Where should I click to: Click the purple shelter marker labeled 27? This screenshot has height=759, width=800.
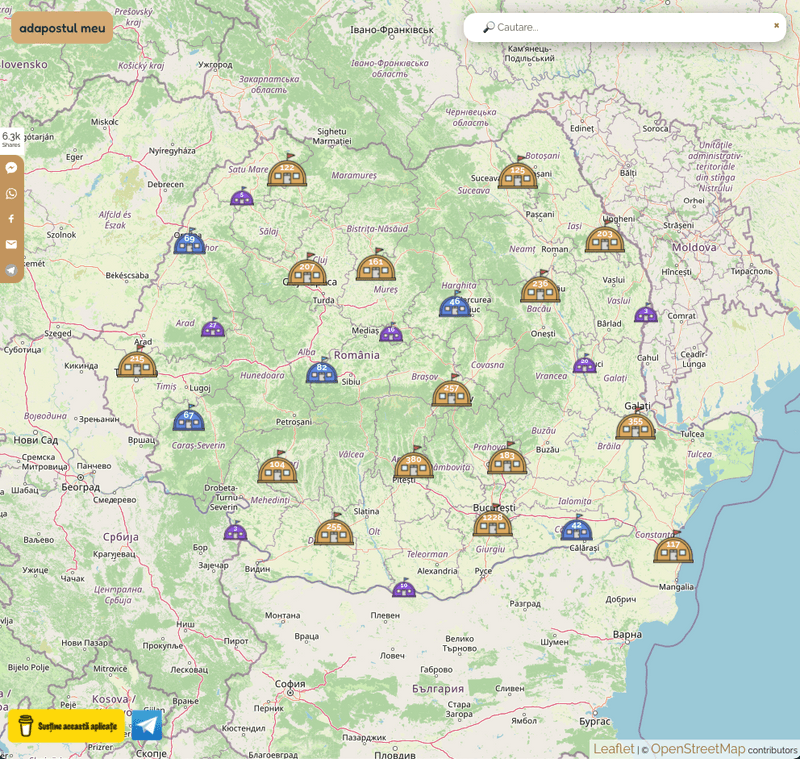[213, 327]
